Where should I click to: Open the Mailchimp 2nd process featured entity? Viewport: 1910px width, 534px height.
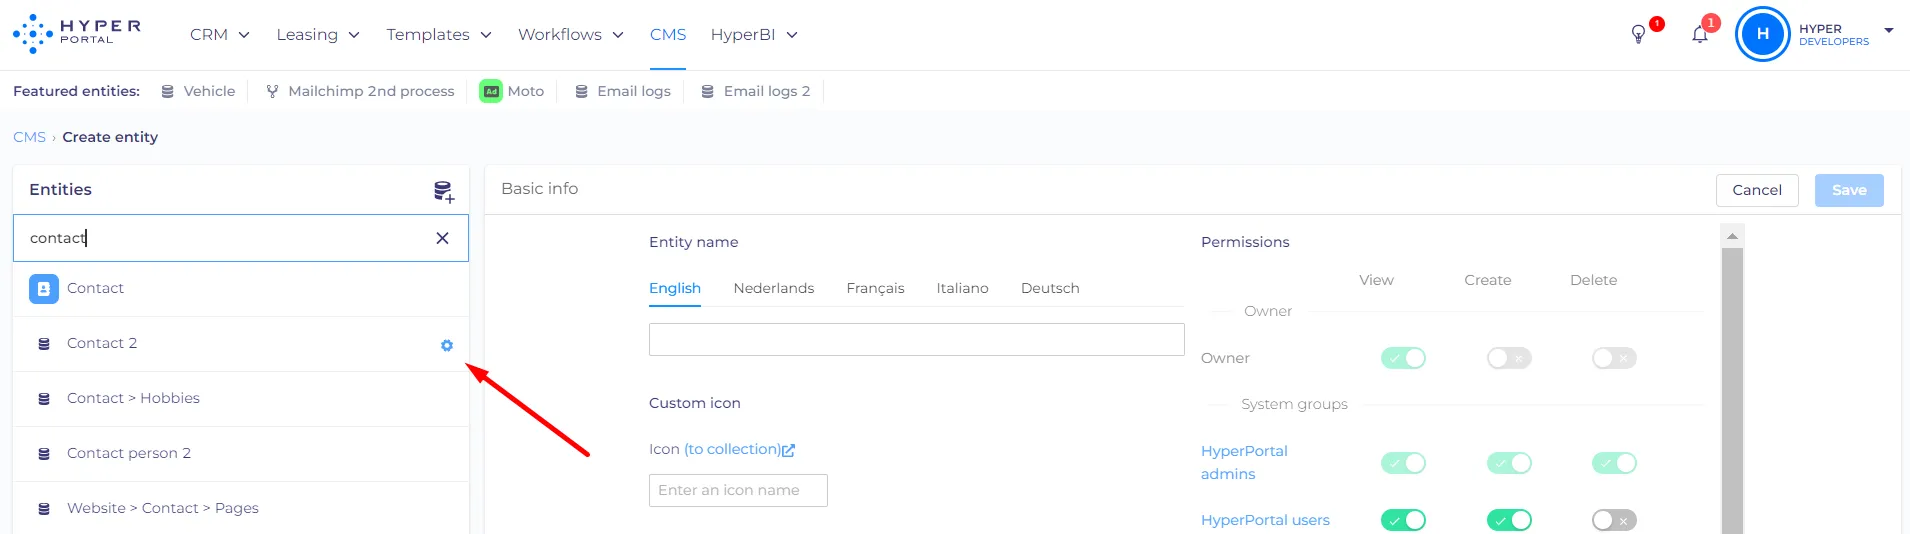360,91
